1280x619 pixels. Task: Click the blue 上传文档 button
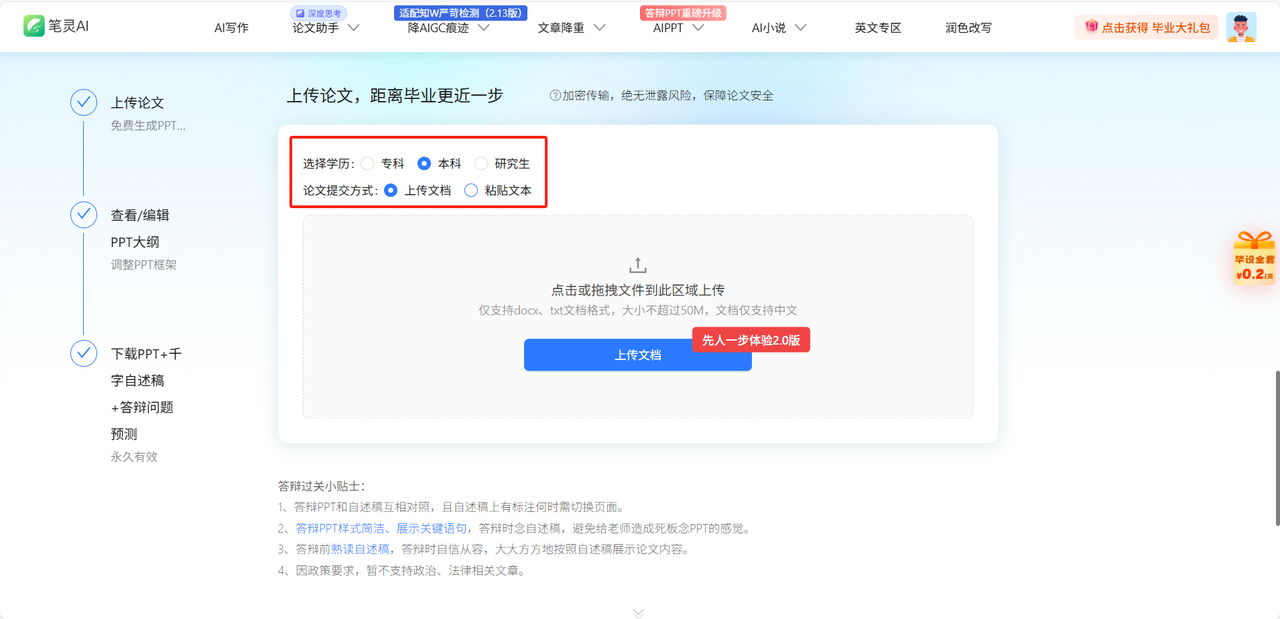tap(638, 355)
